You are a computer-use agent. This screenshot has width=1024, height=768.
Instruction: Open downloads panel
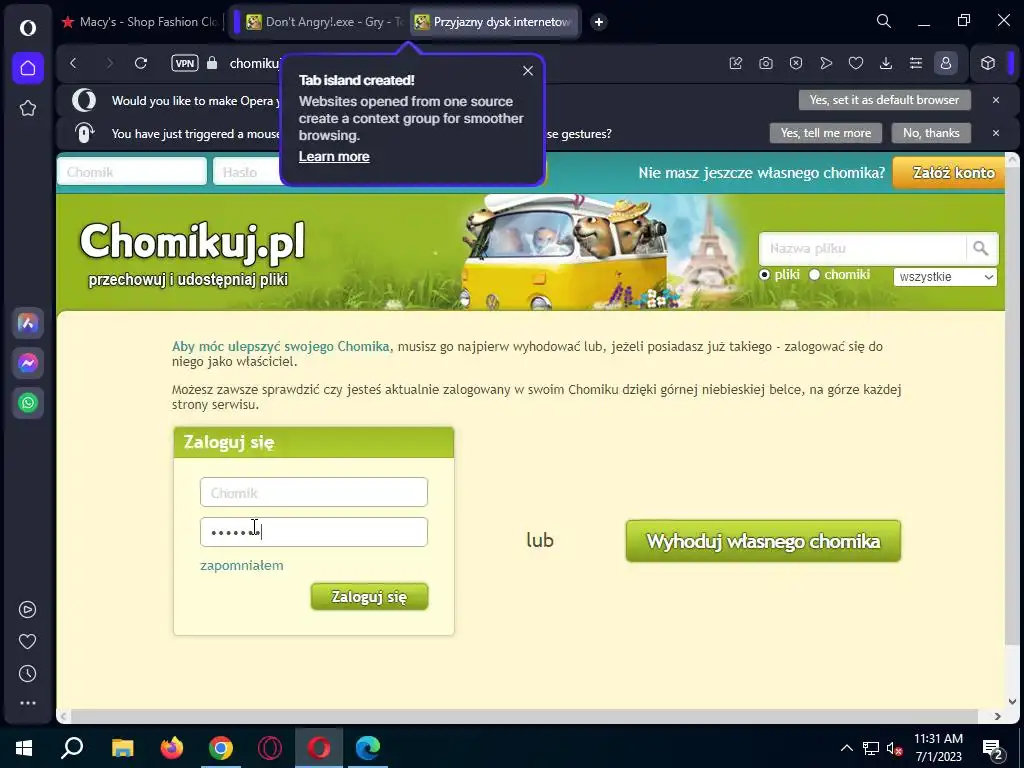886,63
